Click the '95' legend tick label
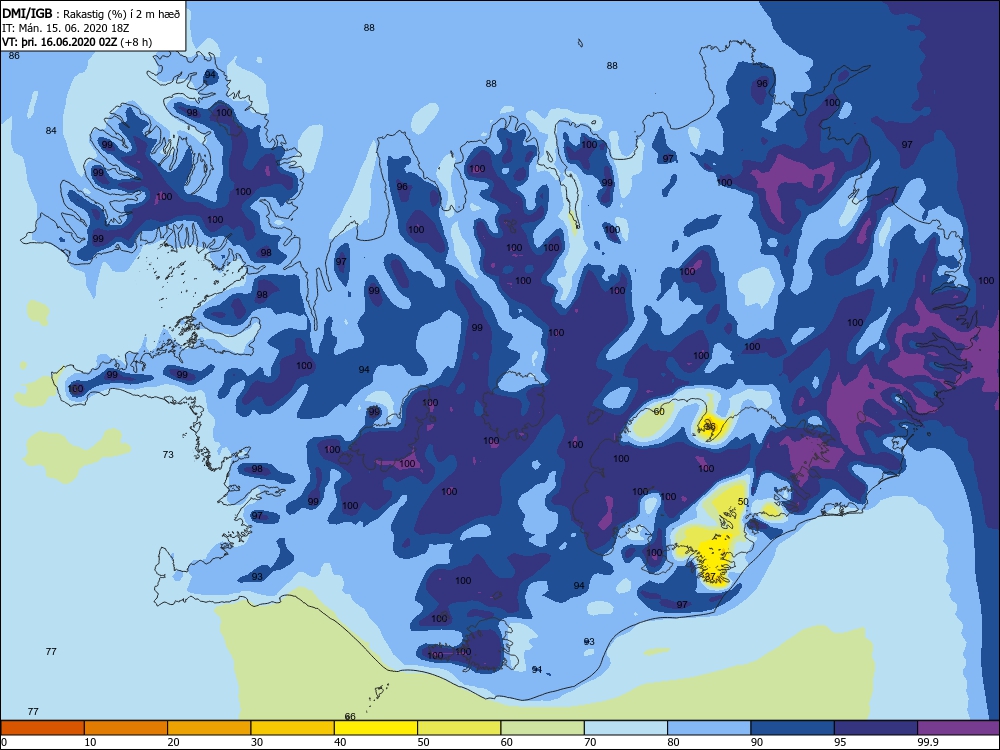Image resolution: width=1000 pixels, height=750 pixels. tap(840, 742)
